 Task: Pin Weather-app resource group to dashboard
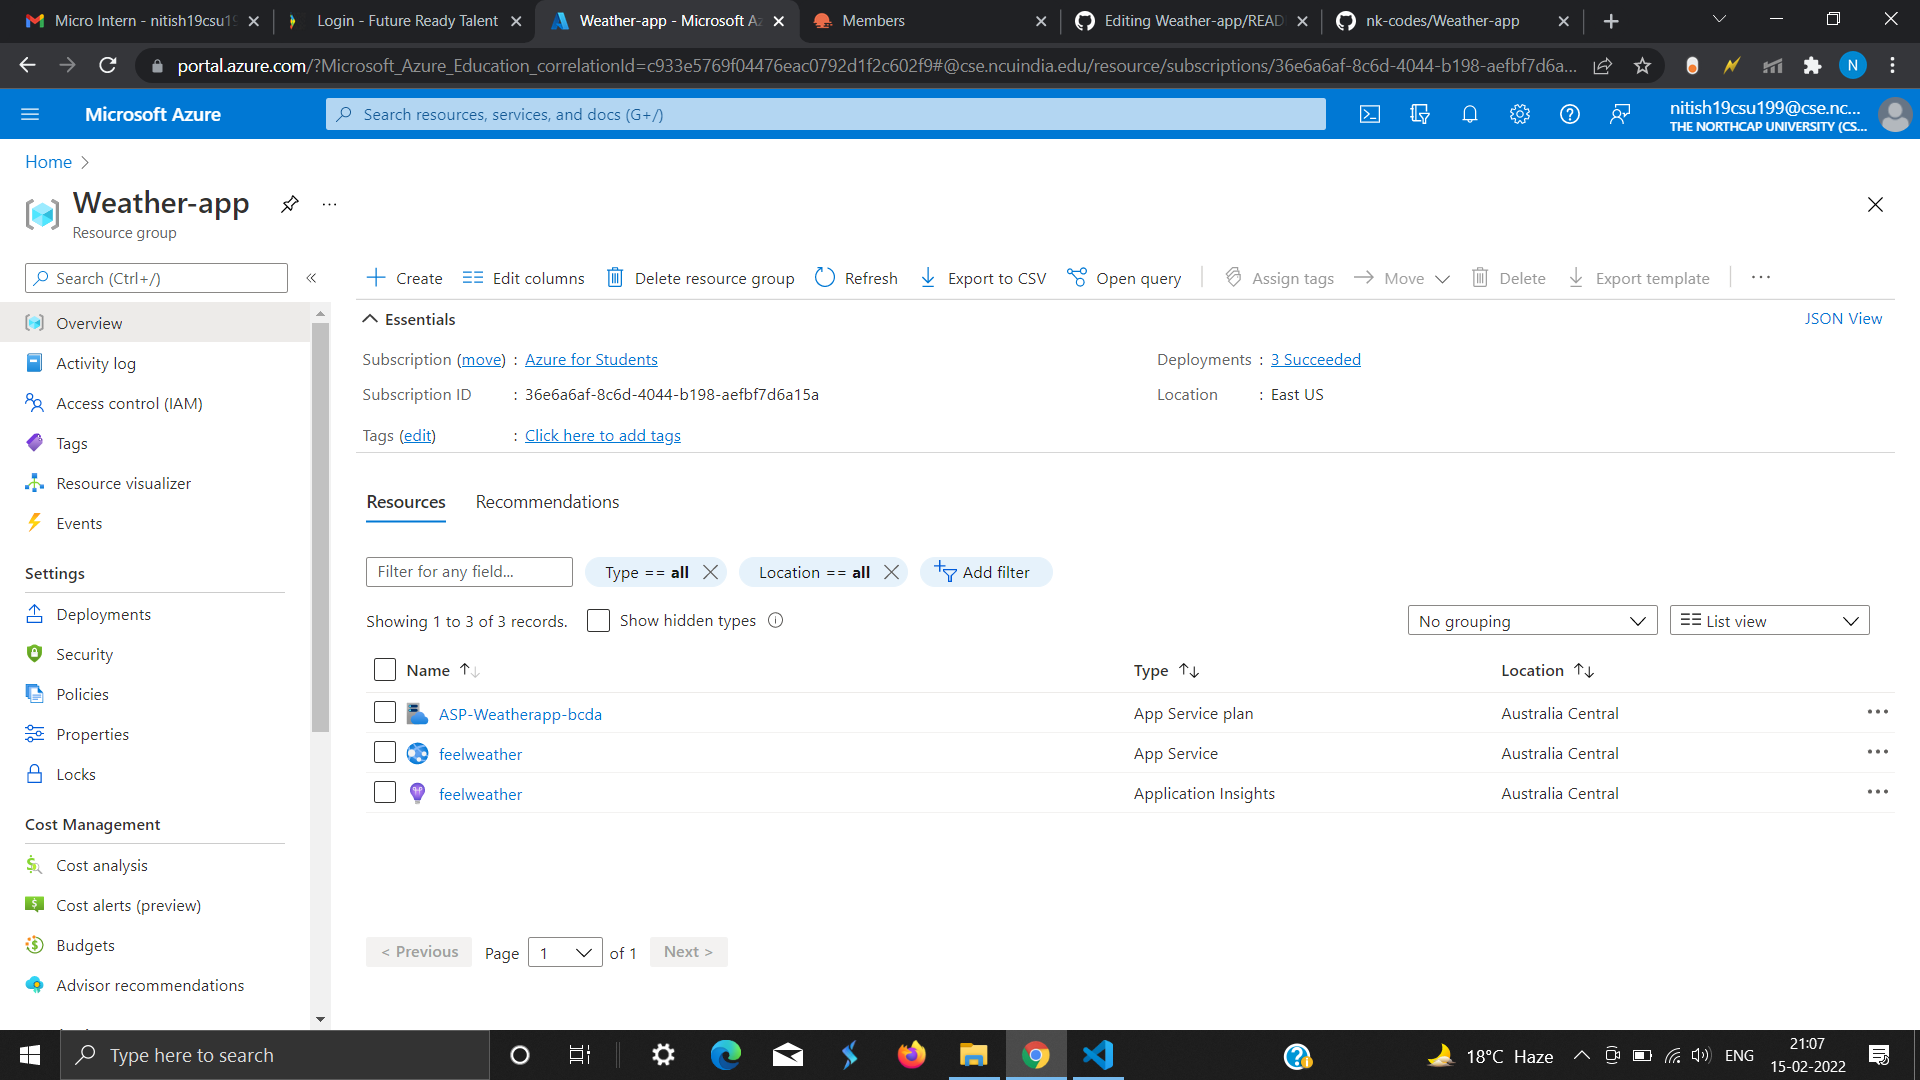coord(290,204)
